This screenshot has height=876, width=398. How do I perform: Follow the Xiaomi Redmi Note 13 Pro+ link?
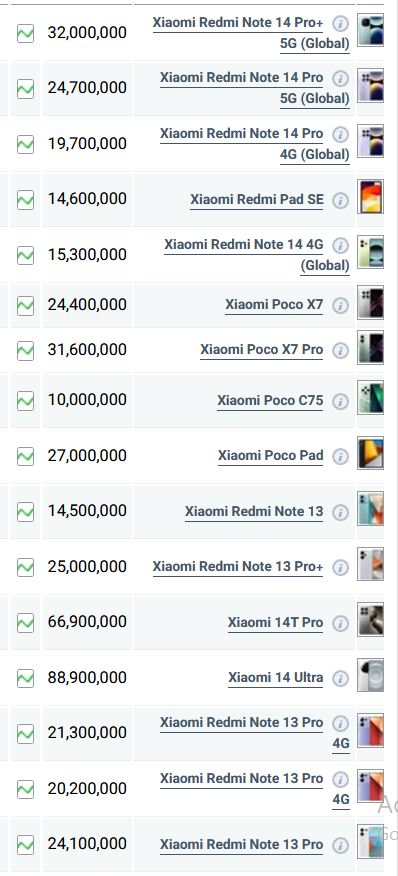click(238, 567)
